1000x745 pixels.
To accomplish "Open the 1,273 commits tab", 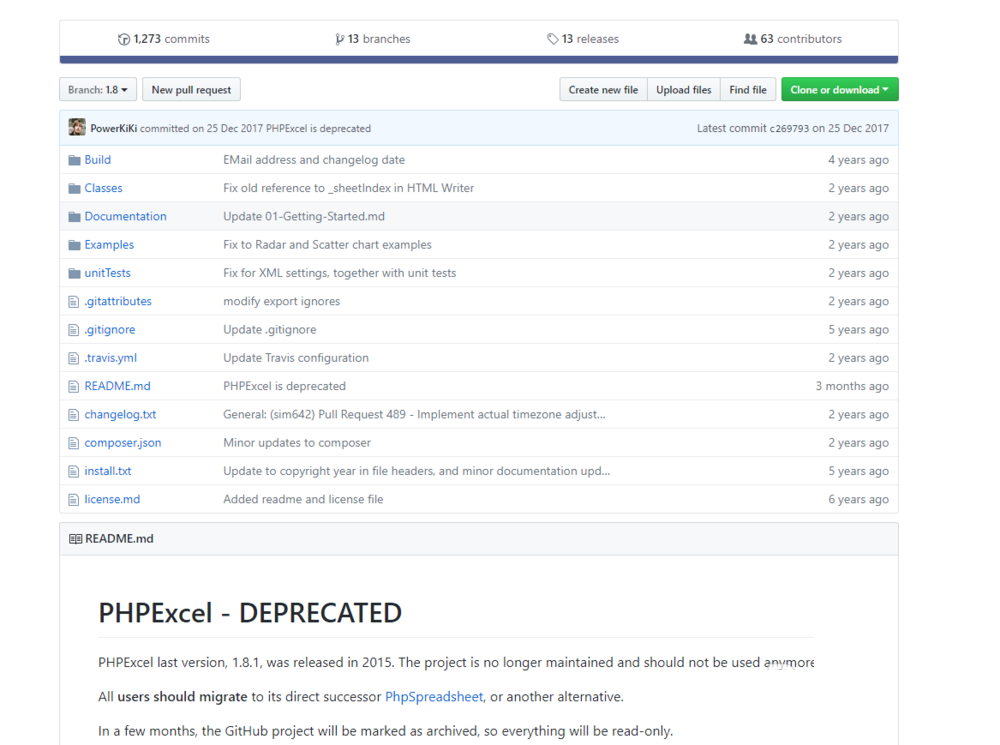I will coord(165,39).
